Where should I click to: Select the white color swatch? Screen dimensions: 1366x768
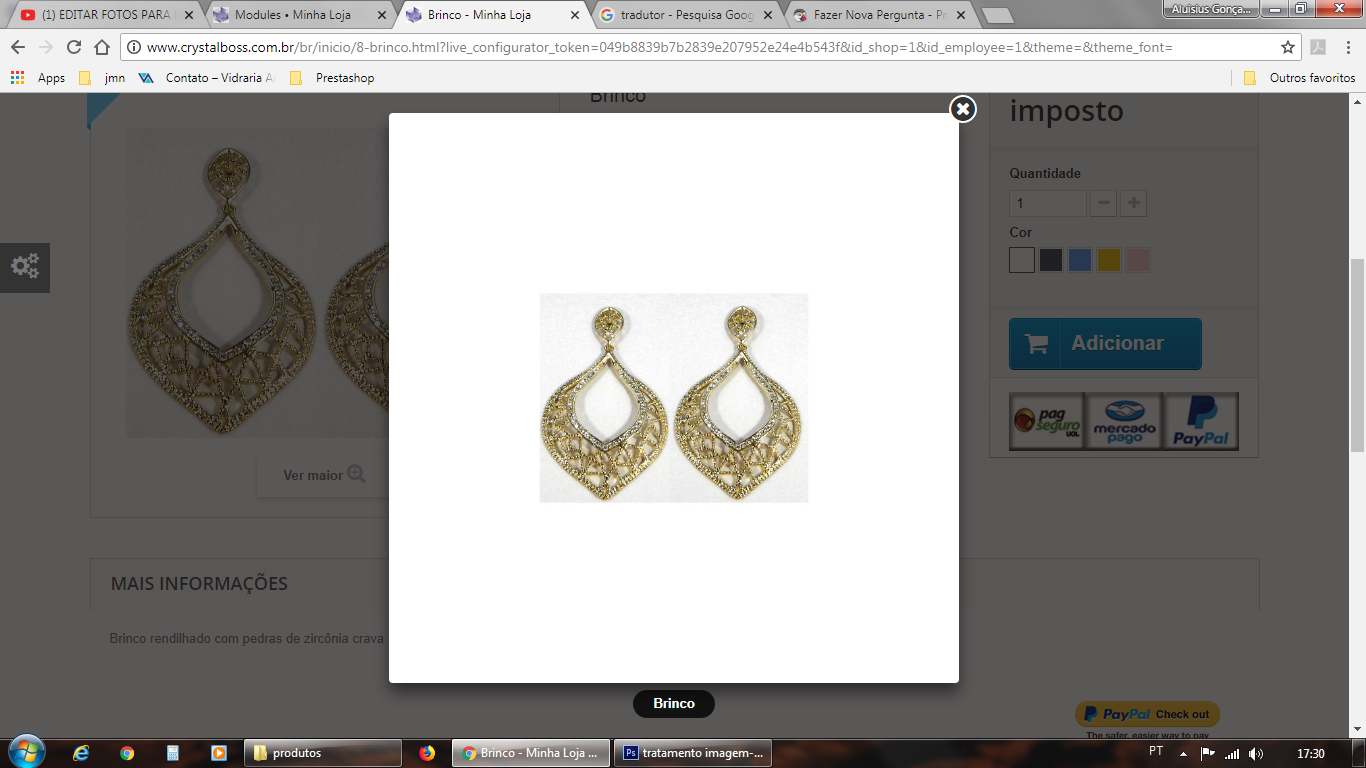pos(1022,260)
